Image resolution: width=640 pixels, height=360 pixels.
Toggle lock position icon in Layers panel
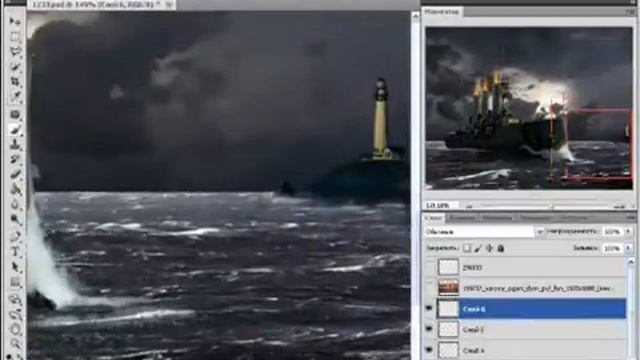click(489, 248)
